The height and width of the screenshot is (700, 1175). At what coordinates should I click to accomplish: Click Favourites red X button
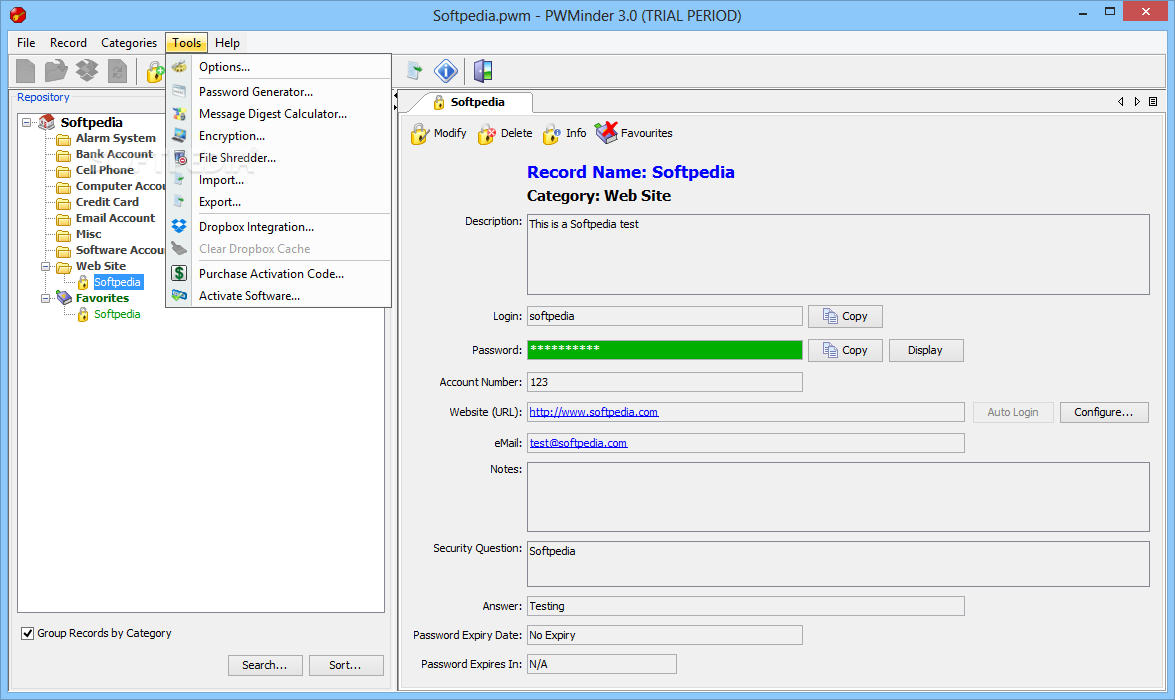coord(634,133)
